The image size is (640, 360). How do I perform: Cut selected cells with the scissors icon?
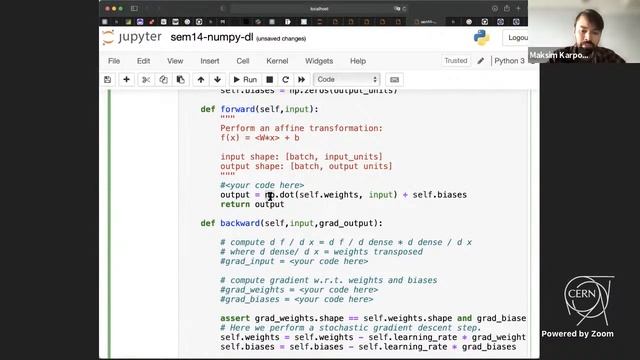[146, 80]
